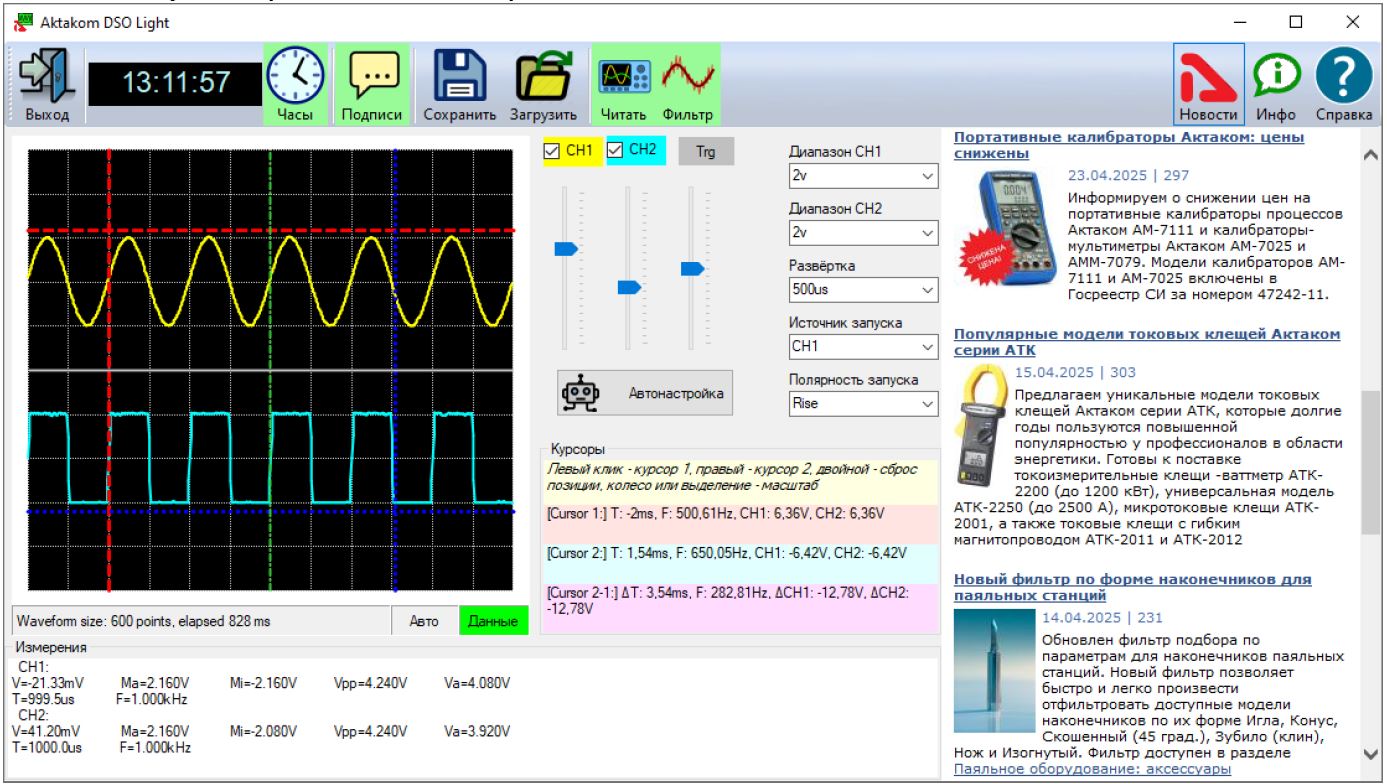This screenshot has height=784, width=1387.
Task: Click the green Данные button
Action: [492, 621]
